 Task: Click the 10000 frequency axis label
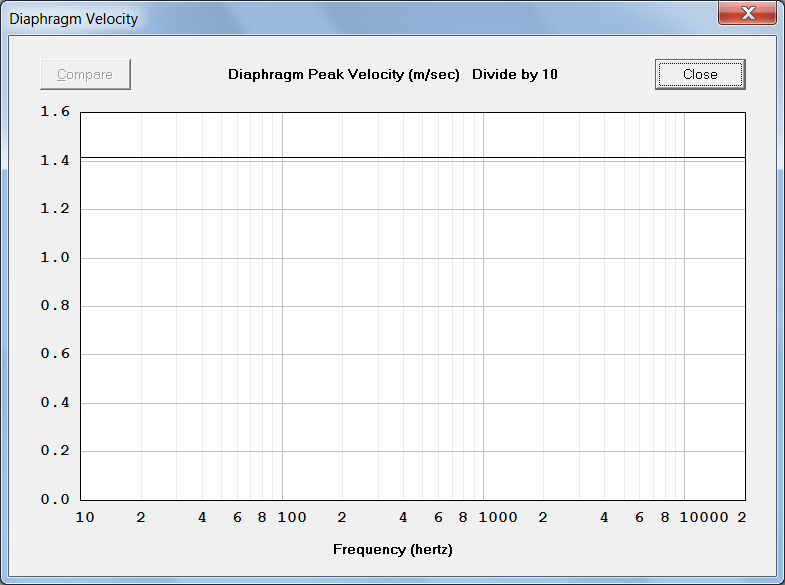(x=703, y=517)
